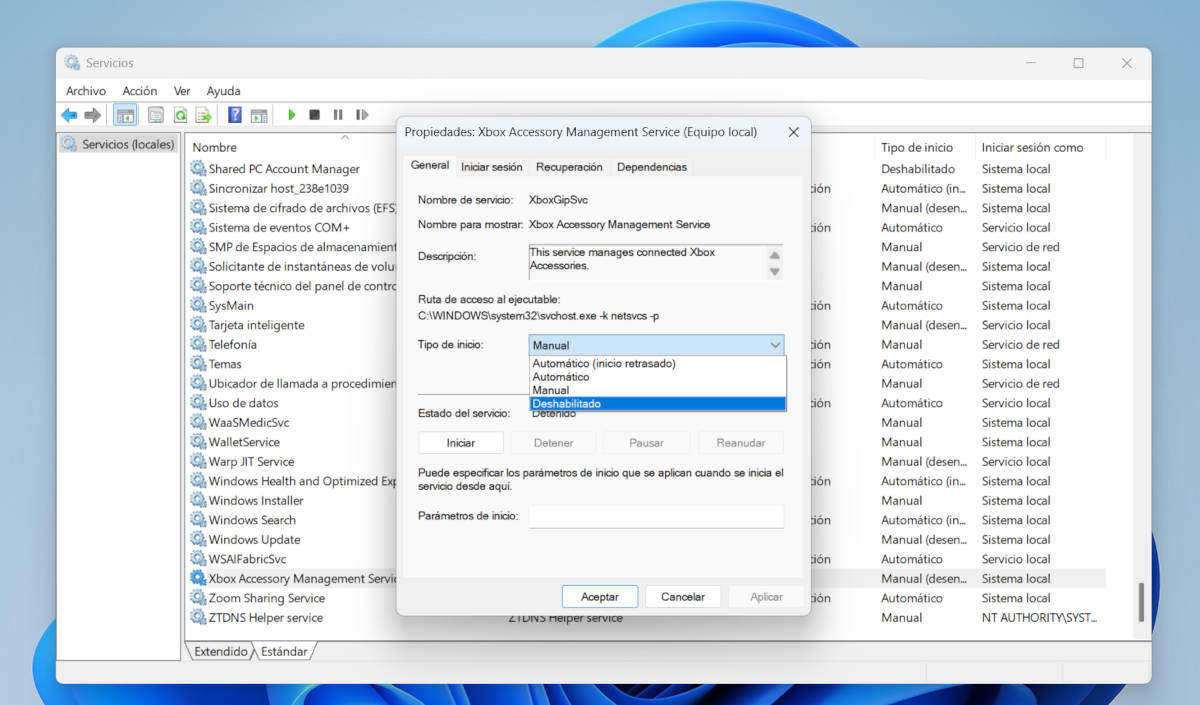This screenshot has width=1200, height=705.
Task: Open the Acción menu
Action: pos(140,91)
